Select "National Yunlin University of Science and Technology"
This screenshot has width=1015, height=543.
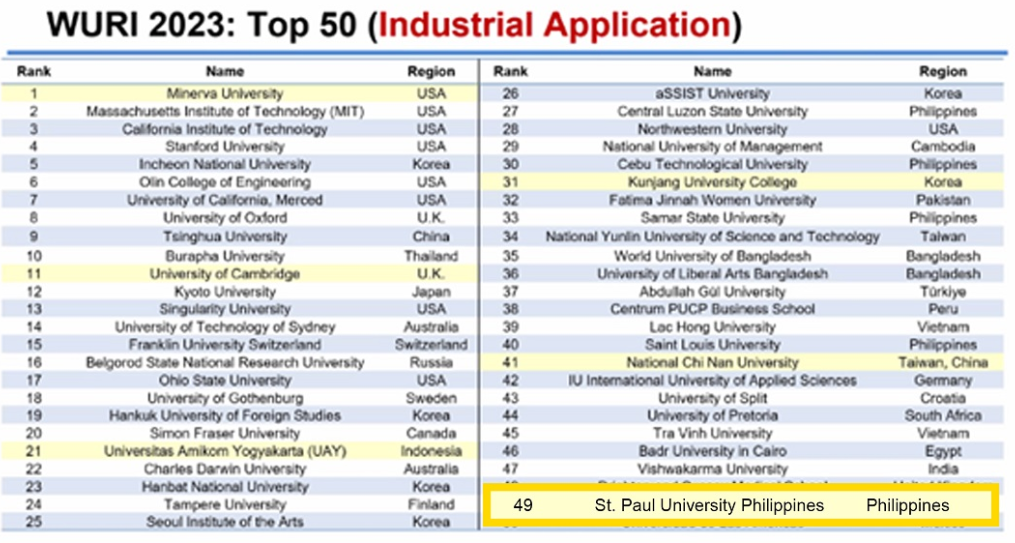(x=712, y=237)
